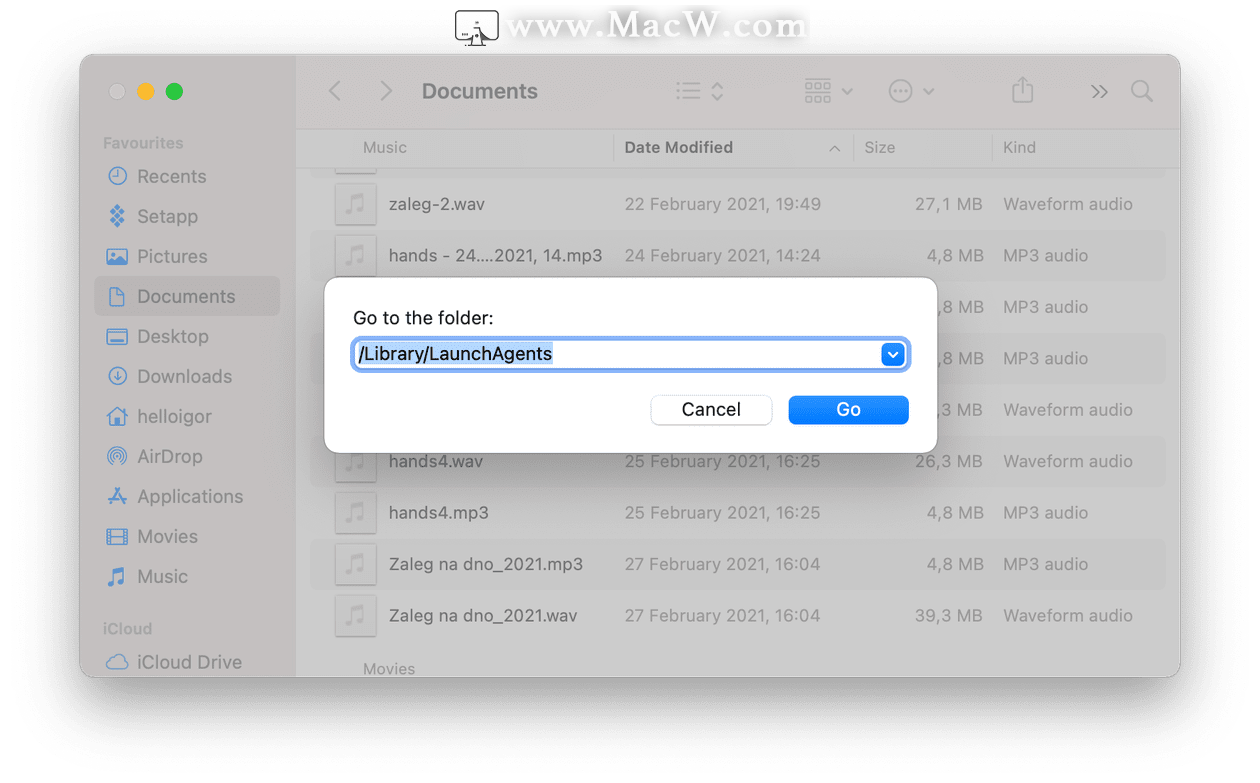Select the zaleg-2.wav file icon
The image size is (1260, 783).
click(355, 204)
